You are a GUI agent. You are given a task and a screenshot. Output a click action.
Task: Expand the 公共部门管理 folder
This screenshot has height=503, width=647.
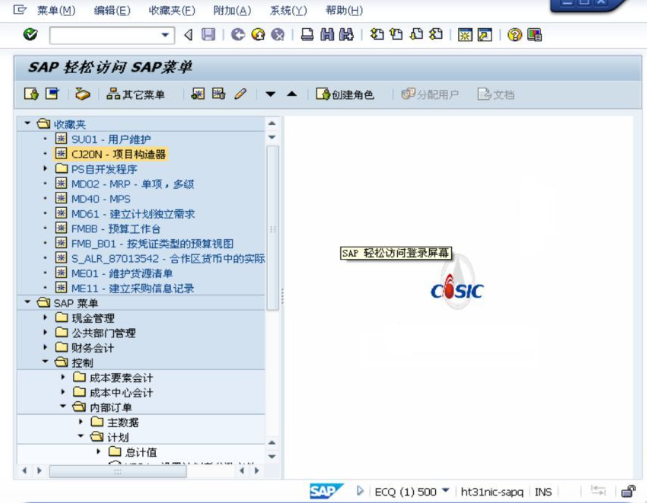pos(45,332)
